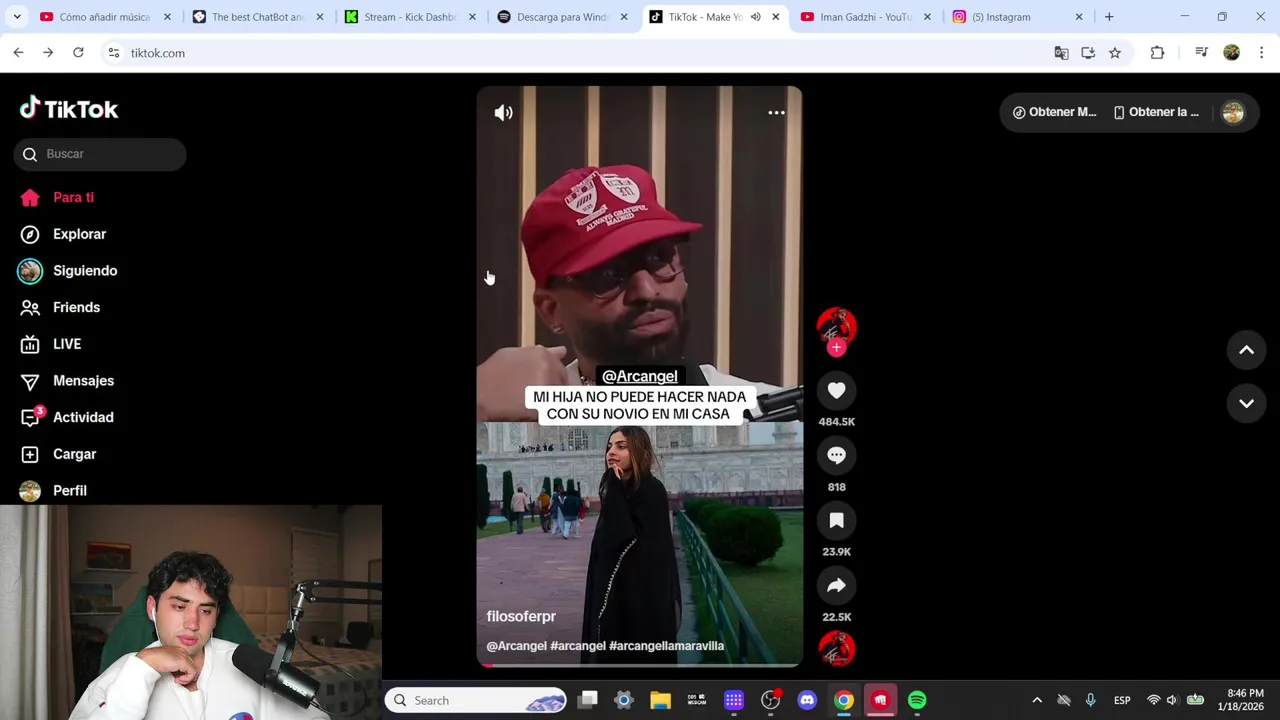Switch to The best ChatBot tab
The image size is (1280, 720).
click(257, 17)
